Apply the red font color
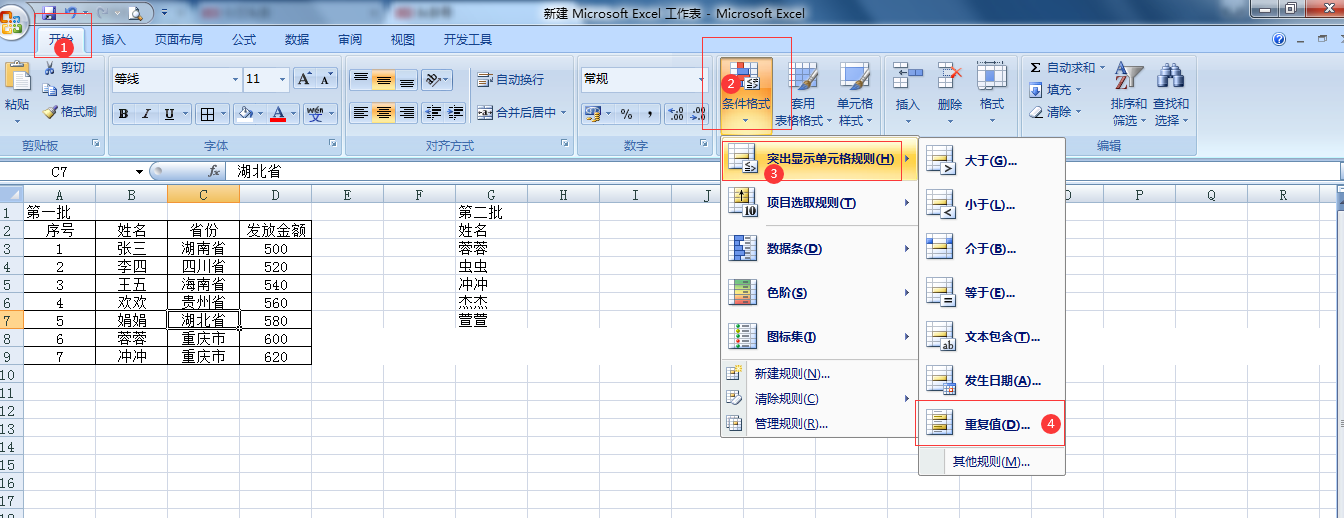 click(x=278, y=113)
